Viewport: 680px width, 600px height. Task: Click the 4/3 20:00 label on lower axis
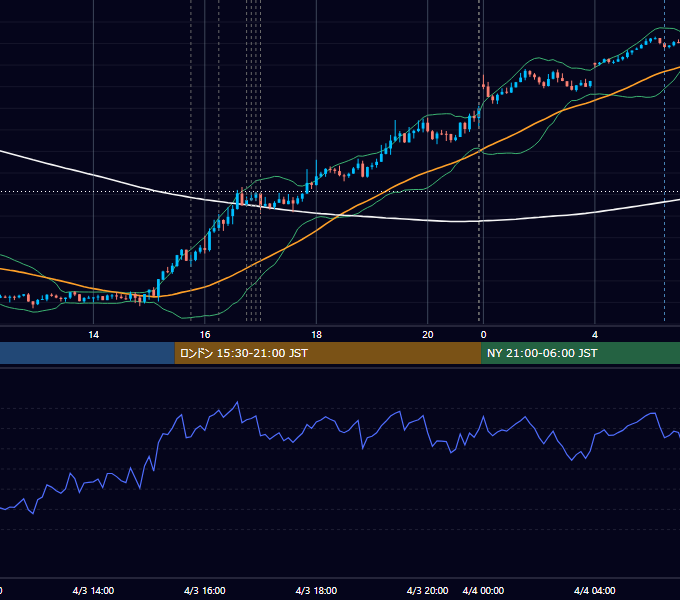tap(427, 590)
